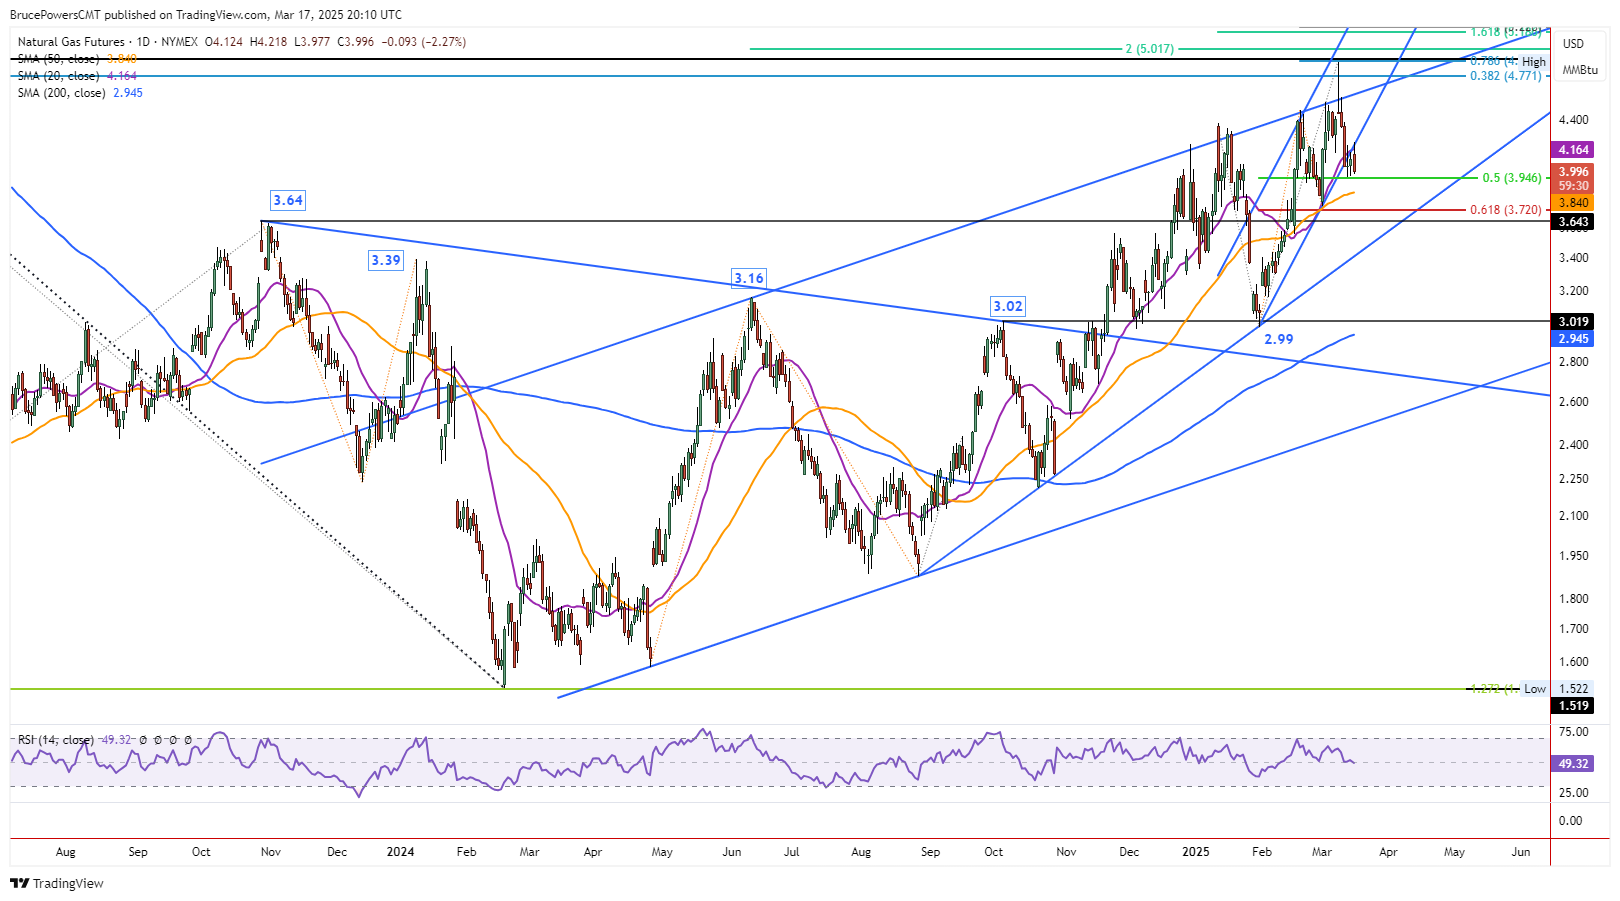
Task: Click the Jun label at far right
Action: point(1520,852)
